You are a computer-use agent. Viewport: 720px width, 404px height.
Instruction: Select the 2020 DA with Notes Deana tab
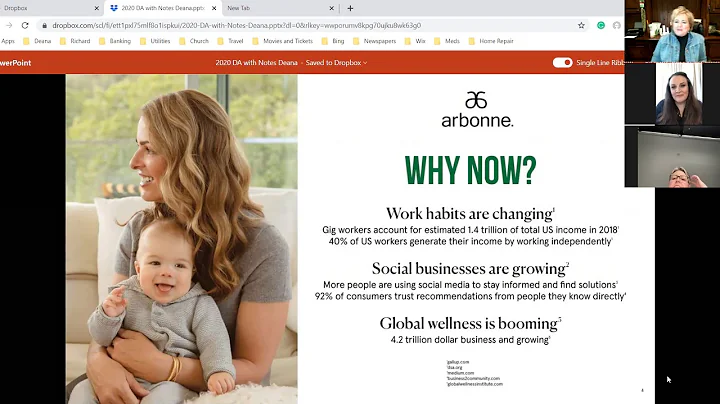coord(163,8)
